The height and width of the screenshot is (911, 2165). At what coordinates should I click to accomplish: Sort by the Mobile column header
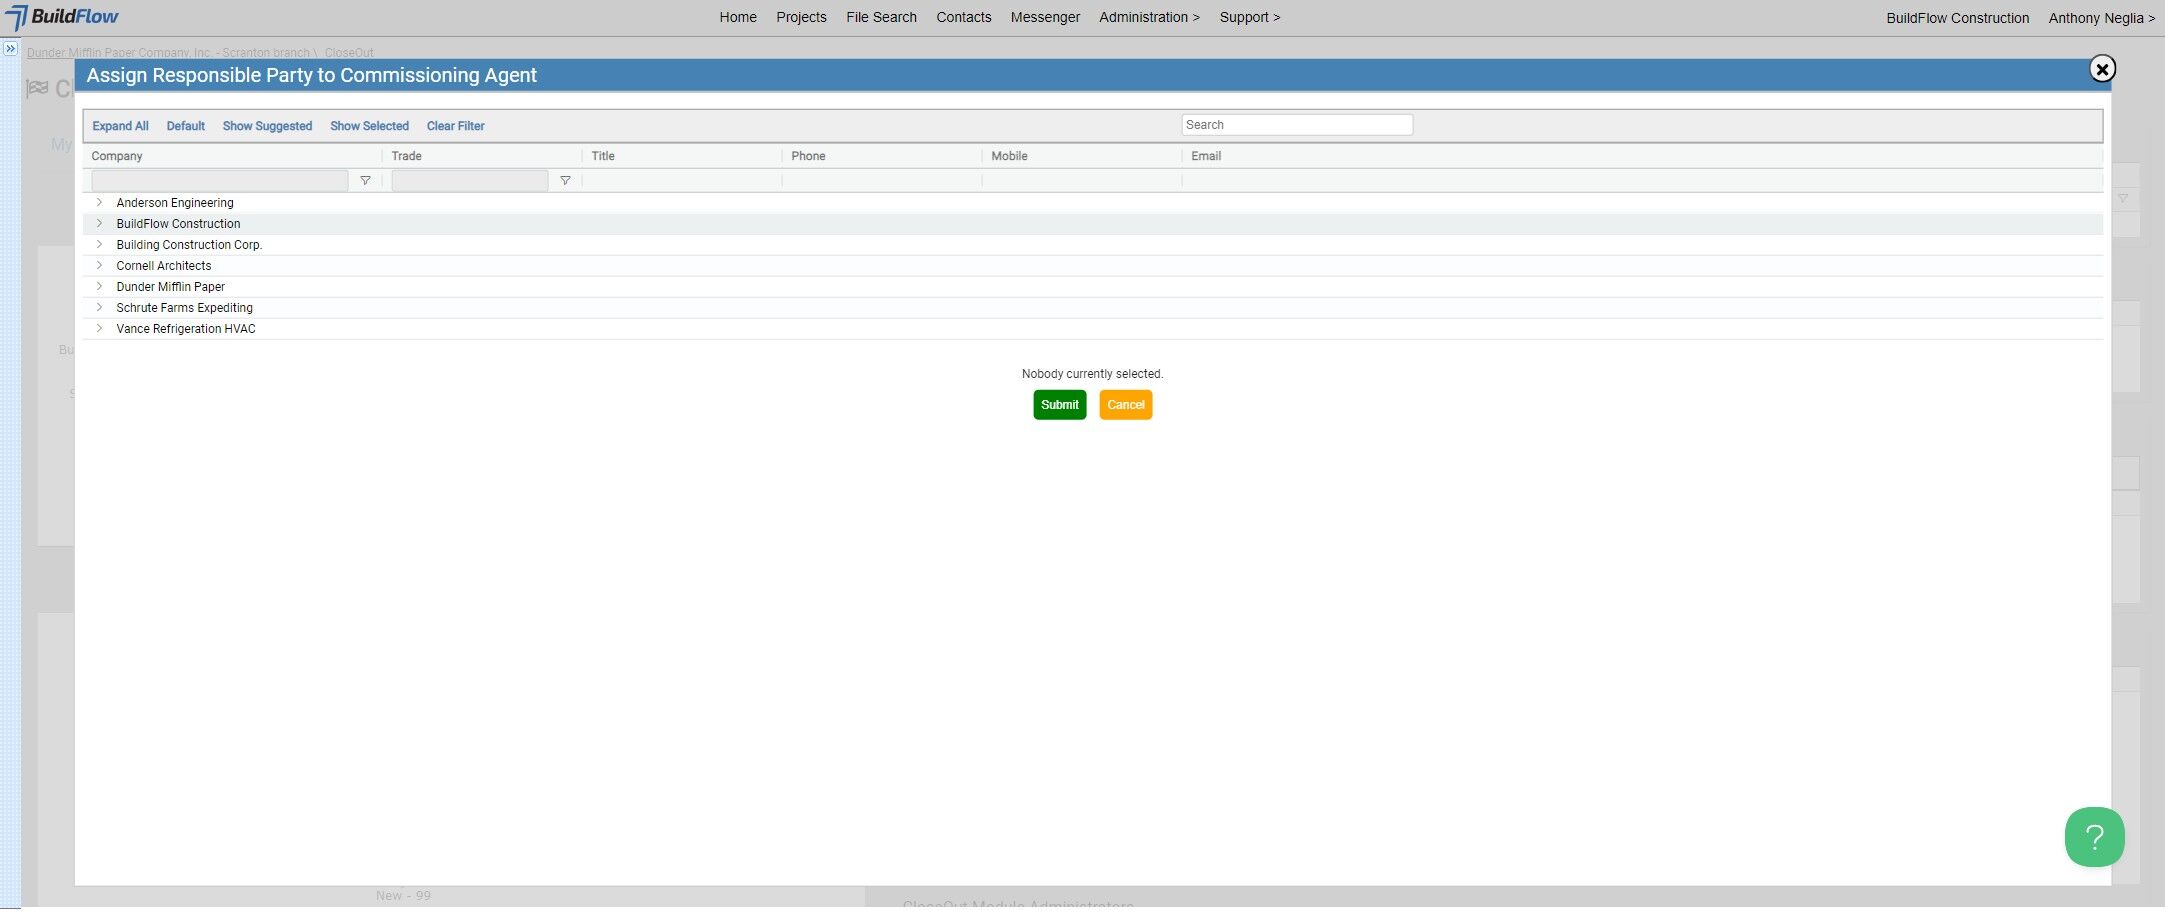(x=1009, y=156)
